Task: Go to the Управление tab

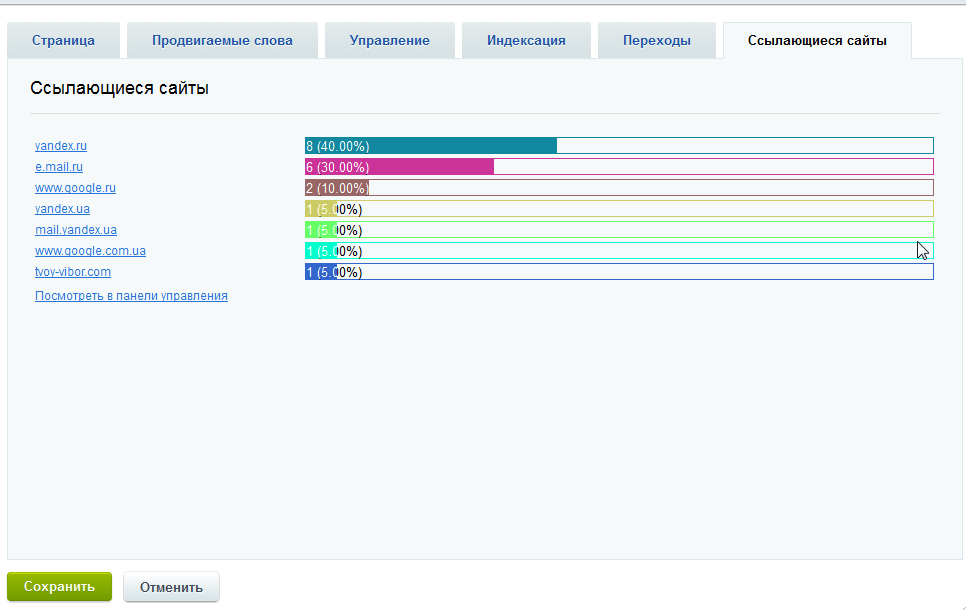Action: click(390, 41)
